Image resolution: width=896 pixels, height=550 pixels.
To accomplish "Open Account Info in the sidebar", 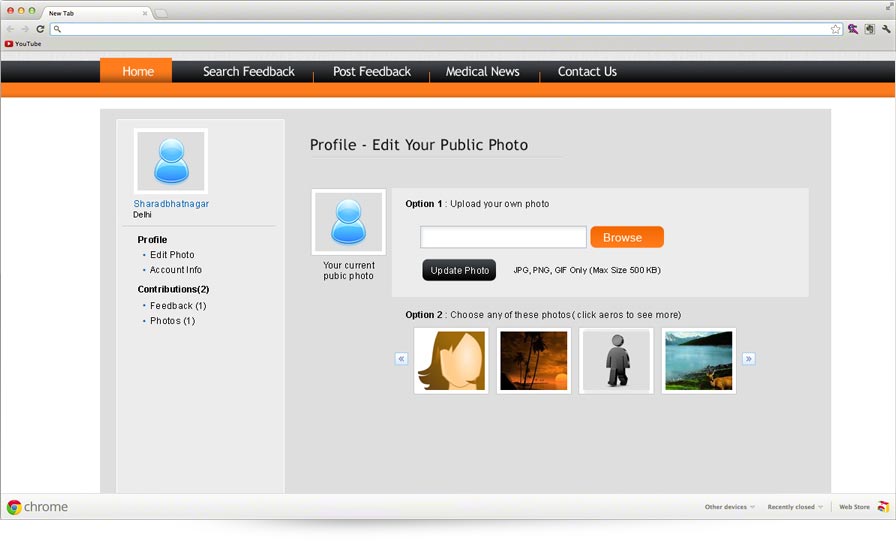I will (x=176, y=270).
